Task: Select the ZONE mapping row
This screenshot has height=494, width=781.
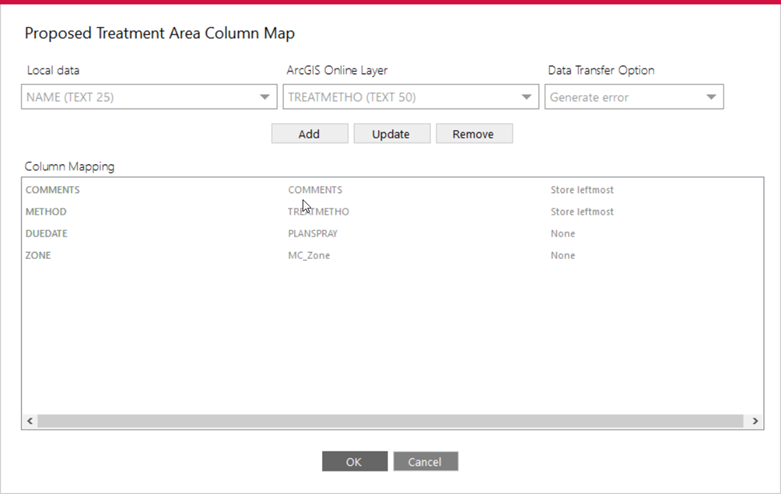Action: tap(392, 255)
